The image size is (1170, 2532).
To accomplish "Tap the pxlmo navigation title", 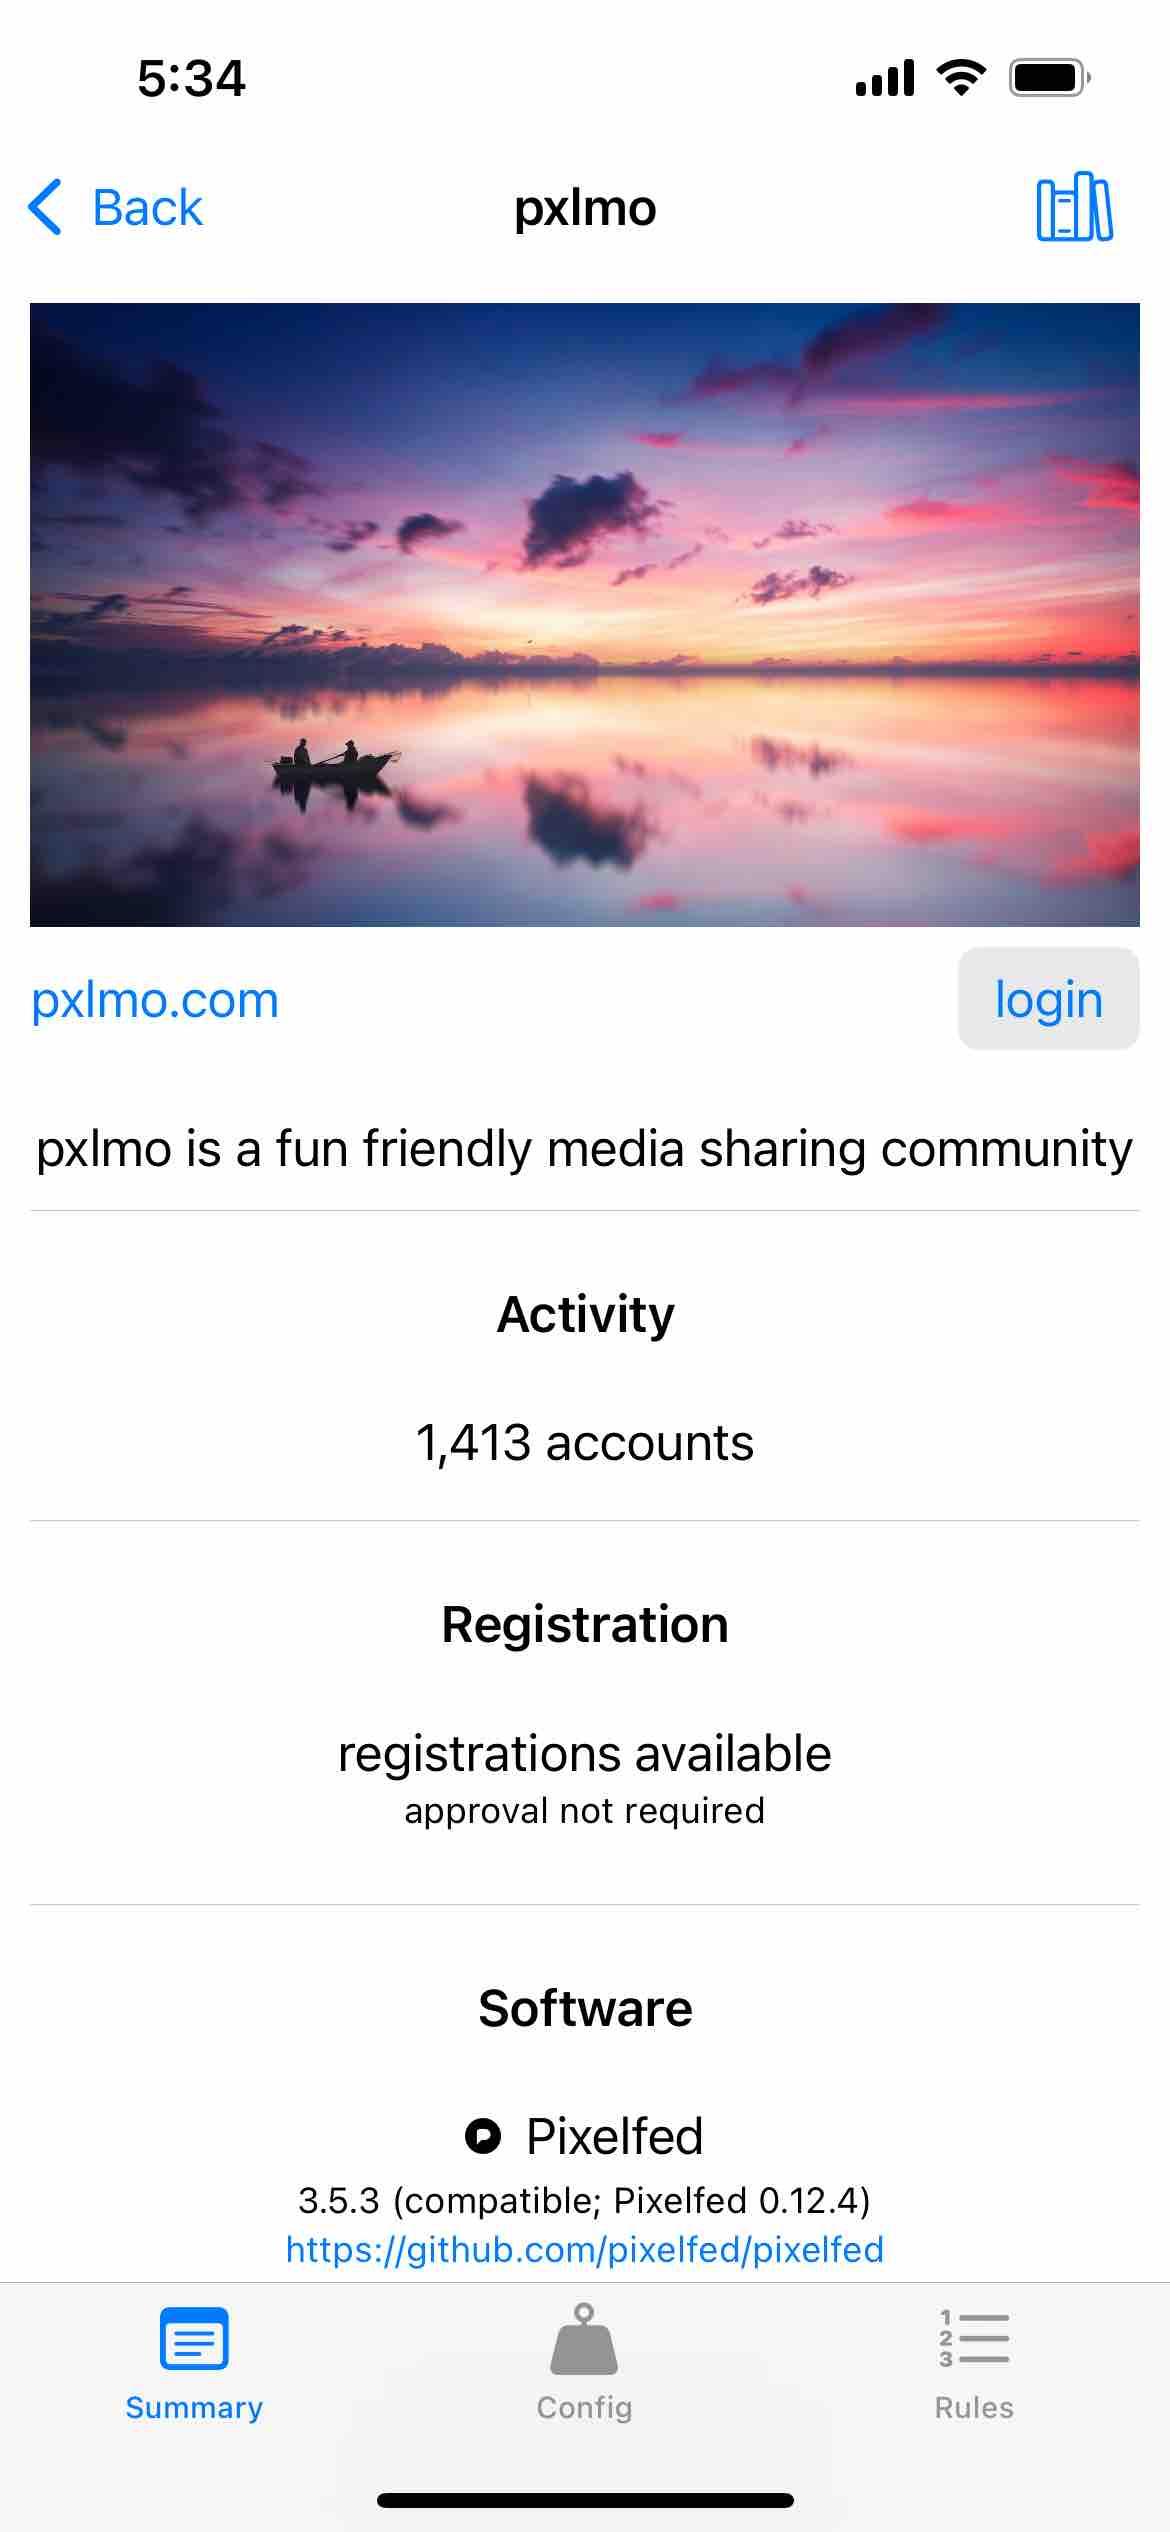I will coord(585,208).
